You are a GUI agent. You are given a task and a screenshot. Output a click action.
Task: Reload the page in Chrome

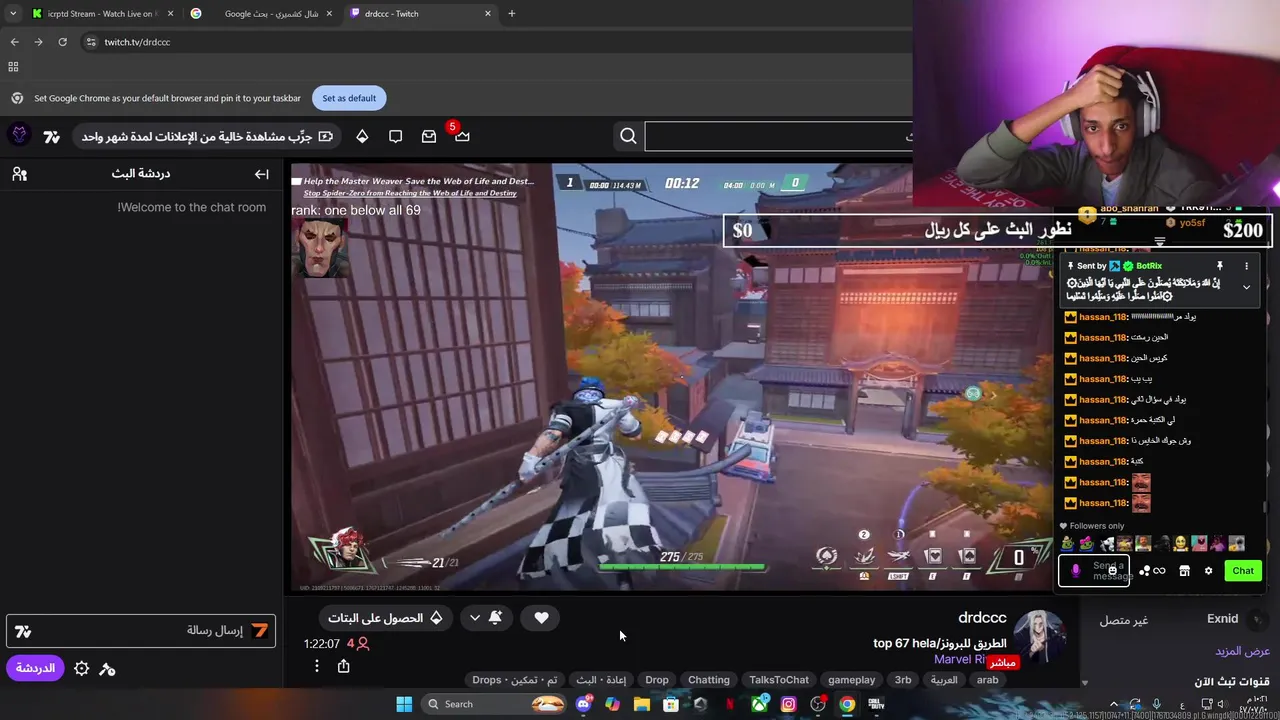click(62, 42)
